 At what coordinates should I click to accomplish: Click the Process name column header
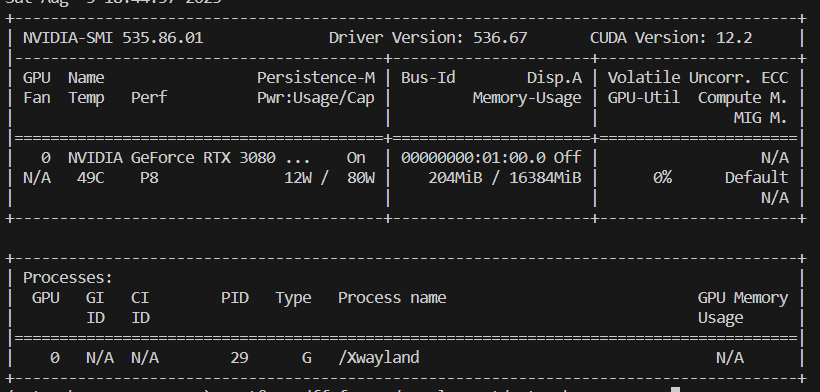coord(392,298)
